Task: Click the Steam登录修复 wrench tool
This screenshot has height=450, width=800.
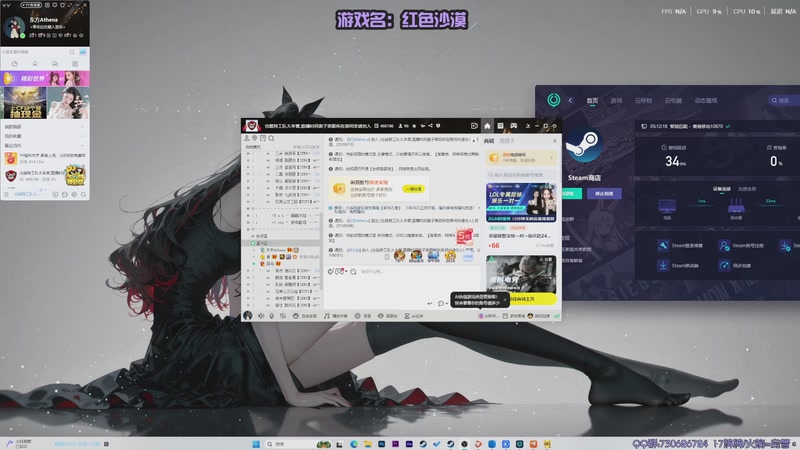Action: [x=681, y=245]
